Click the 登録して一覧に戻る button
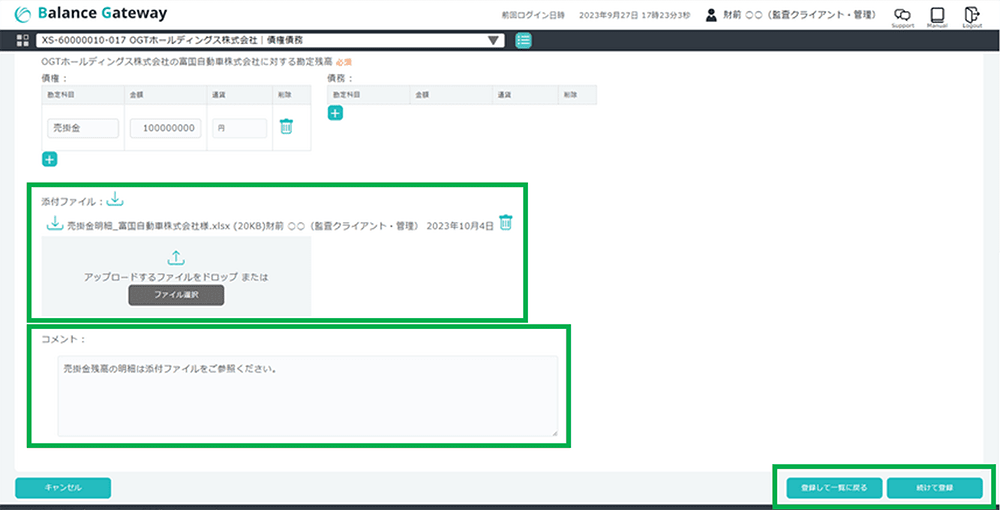Viewport: 1000px width, 510px height. [827, 488]
